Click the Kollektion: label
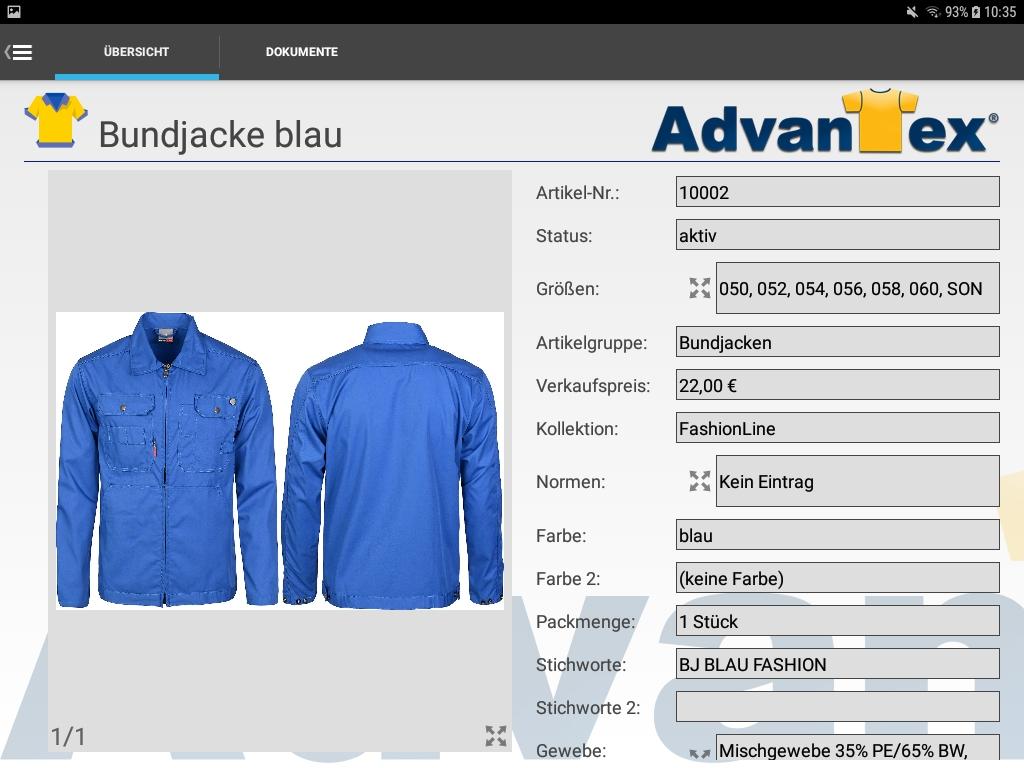The image size is (1024, 768). (577, 429)
